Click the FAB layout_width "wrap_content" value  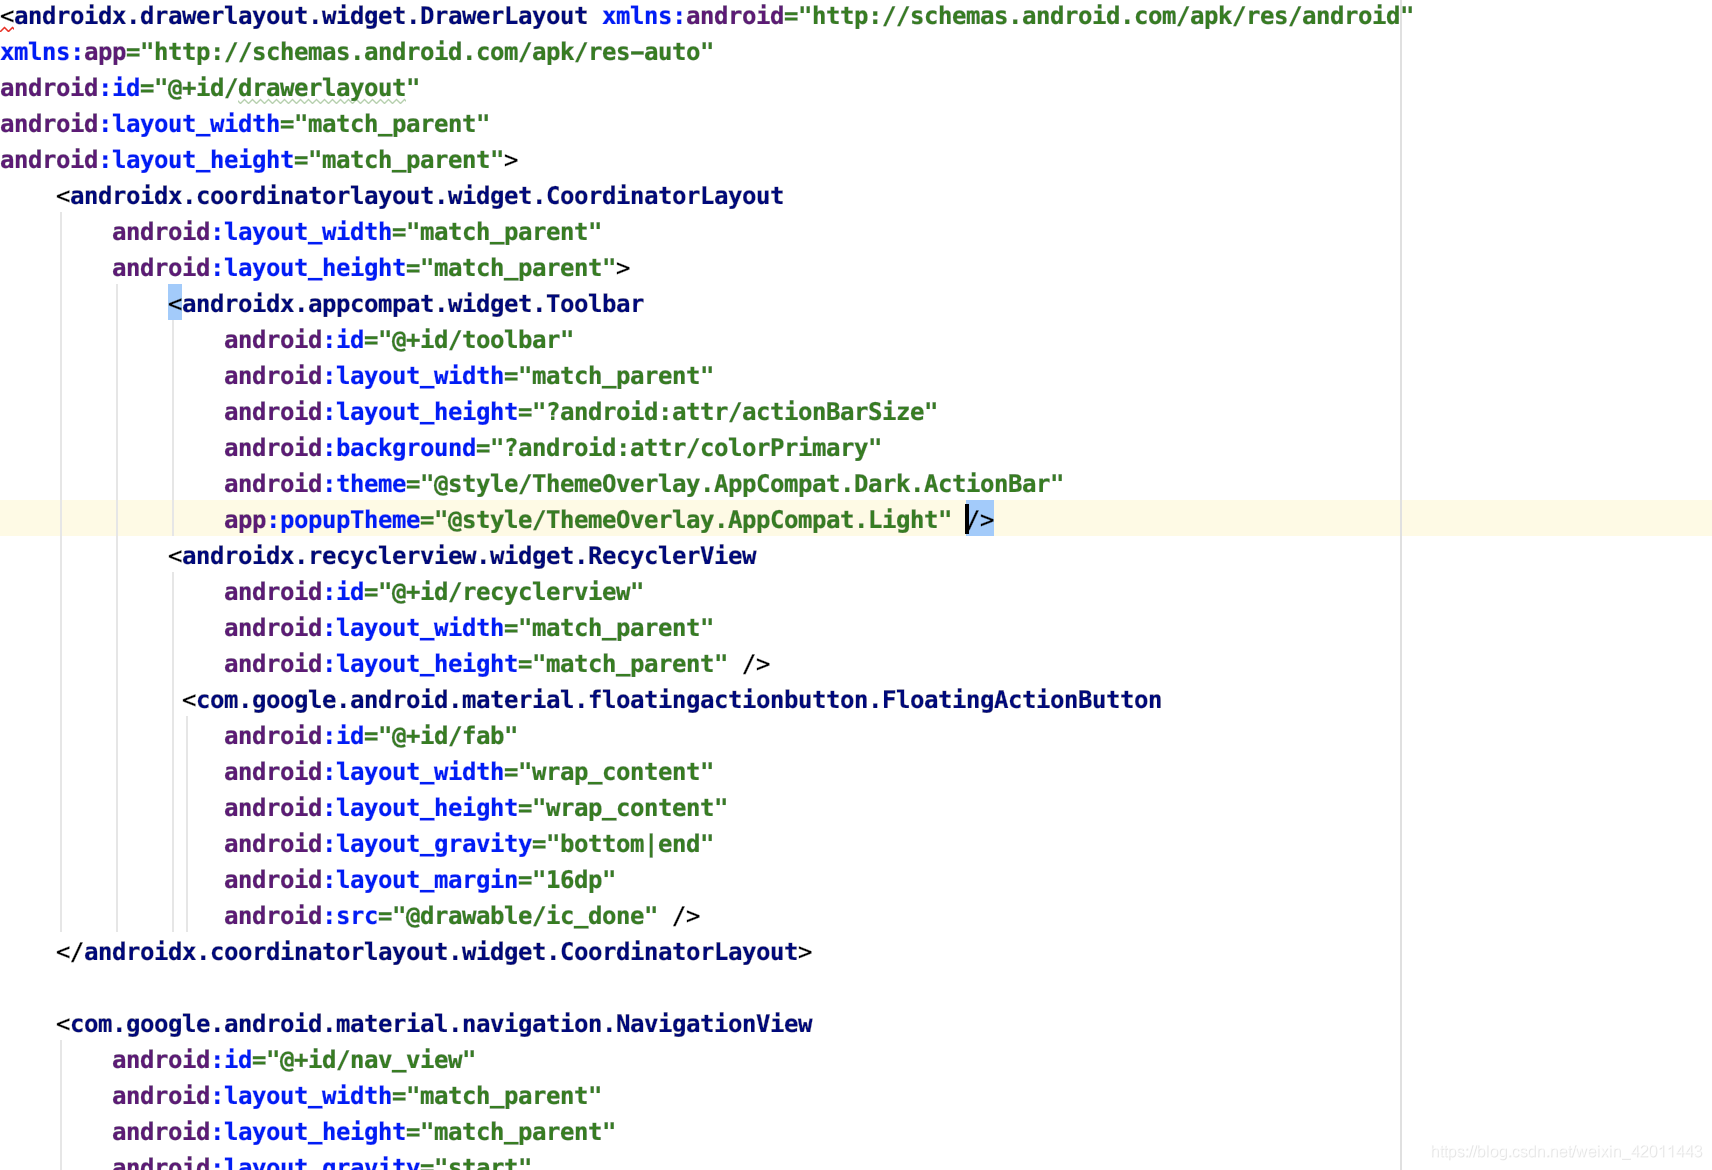616,772
